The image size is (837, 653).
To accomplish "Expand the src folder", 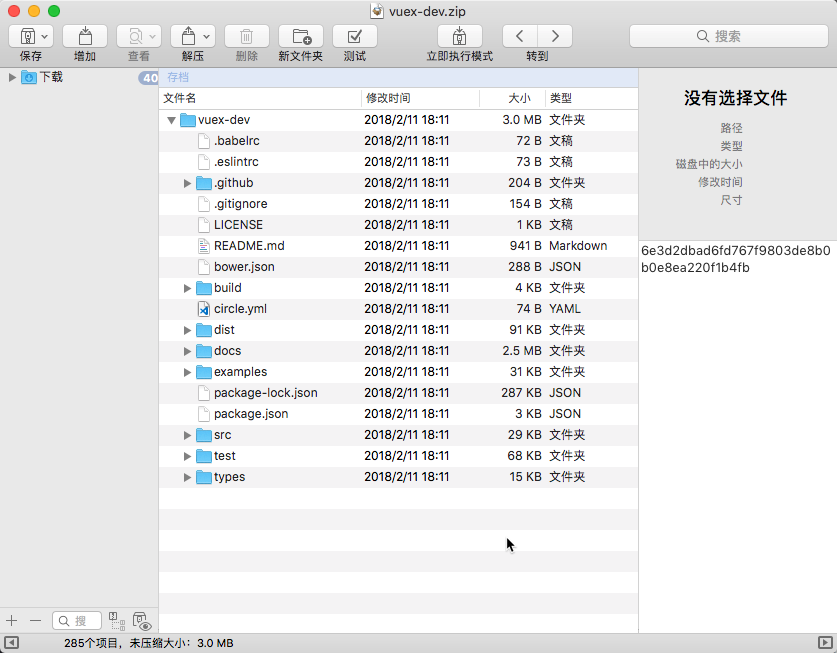I will coord(187,435).
